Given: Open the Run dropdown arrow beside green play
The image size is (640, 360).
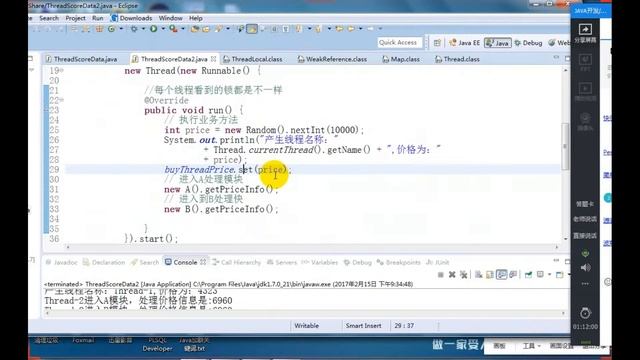Looking at the screenshot, I should pos(163,29).
